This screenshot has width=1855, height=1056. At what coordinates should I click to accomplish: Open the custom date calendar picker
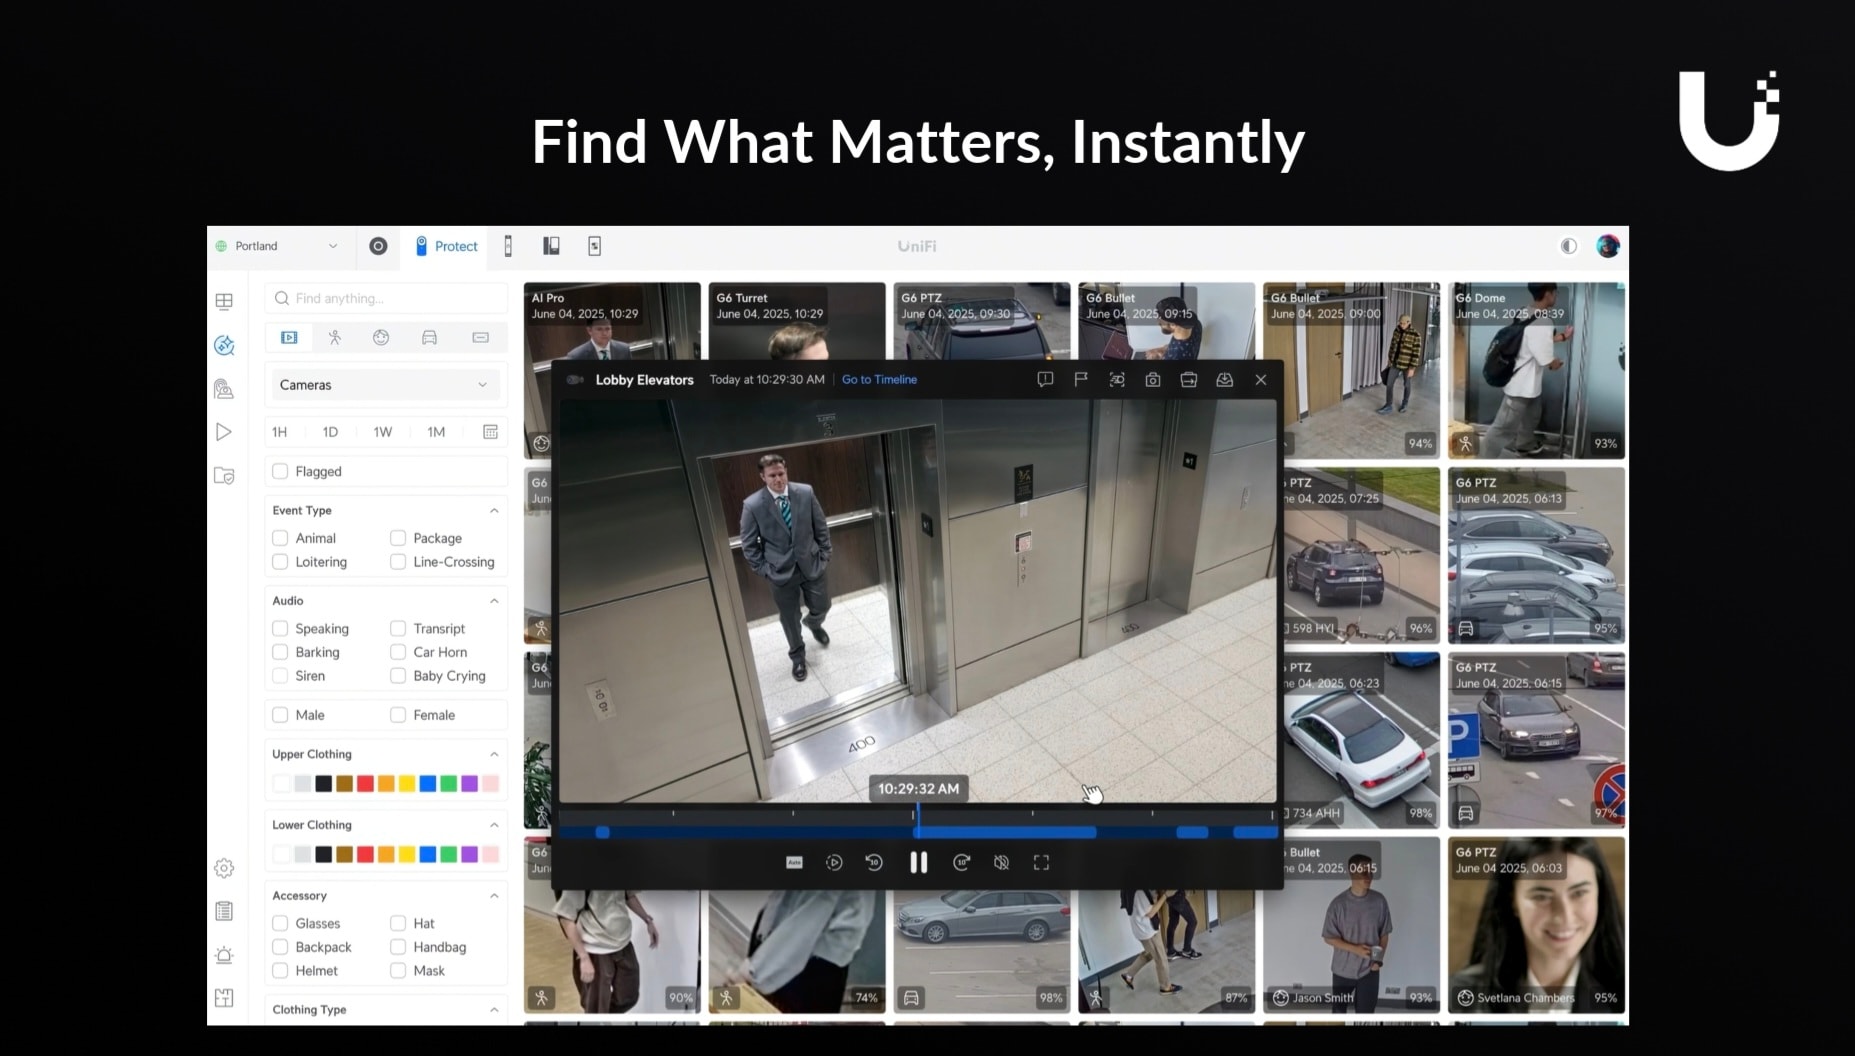[490, 432]
